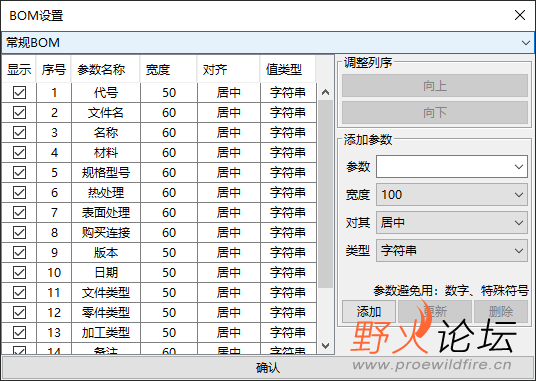Viewport: 536px width, 381px height.
Task: Toggle display checkbox for 材料 row
Action: click(x=19, y=152)
